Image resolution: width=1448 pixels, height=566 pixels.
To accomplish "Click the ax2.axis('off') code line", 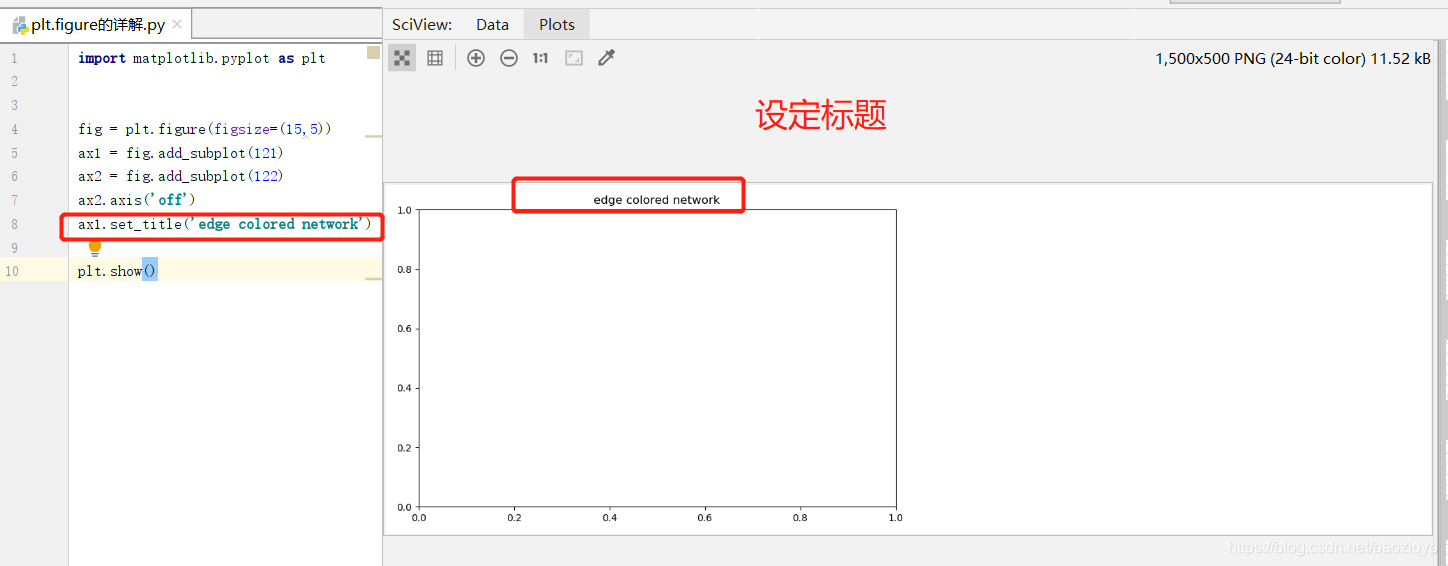I will (137, 200).
